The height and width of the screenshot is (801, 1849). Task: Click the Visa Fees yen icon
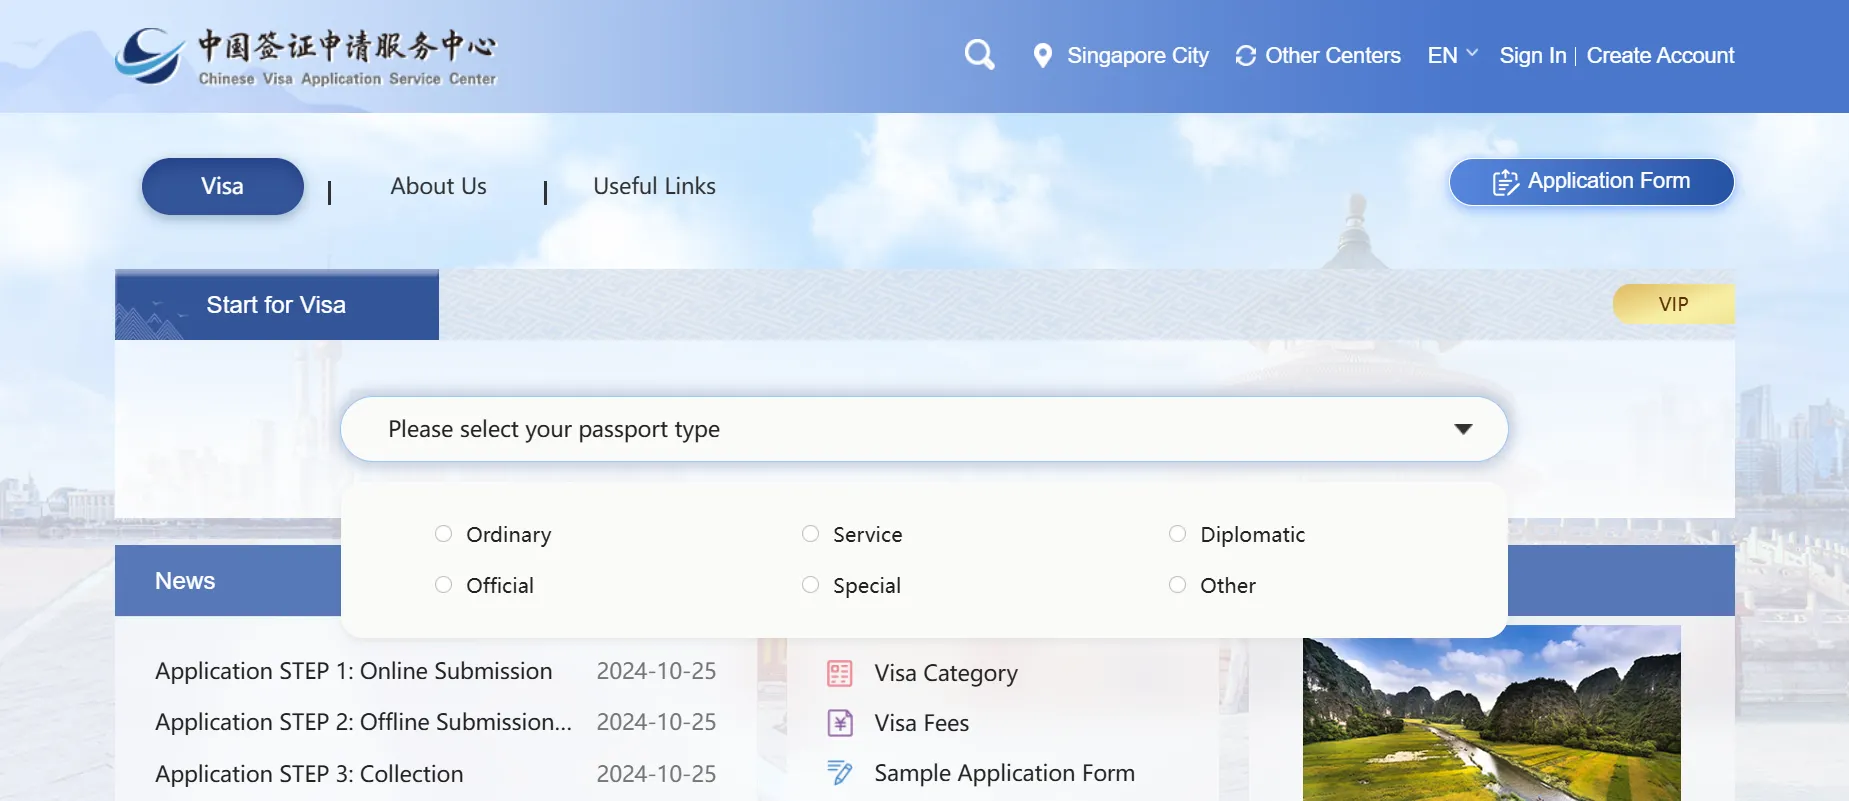pyautogui.click(x=840, y=723)
